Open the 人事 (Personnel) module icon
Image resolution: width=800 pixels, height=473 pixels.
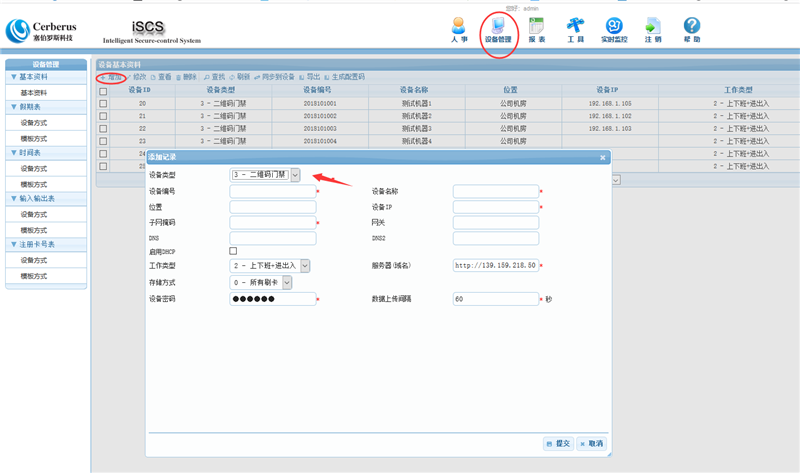pyautogui.click(x=458, y=29)
